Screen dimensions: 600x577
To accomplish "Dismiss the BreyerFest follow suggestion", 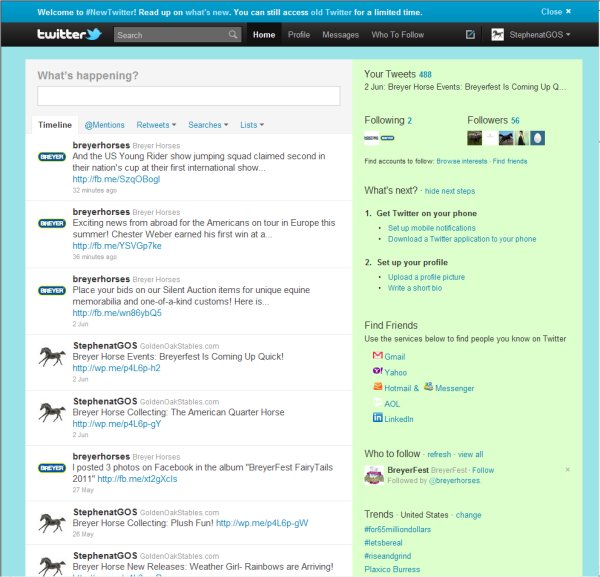I will coord(567,469).
